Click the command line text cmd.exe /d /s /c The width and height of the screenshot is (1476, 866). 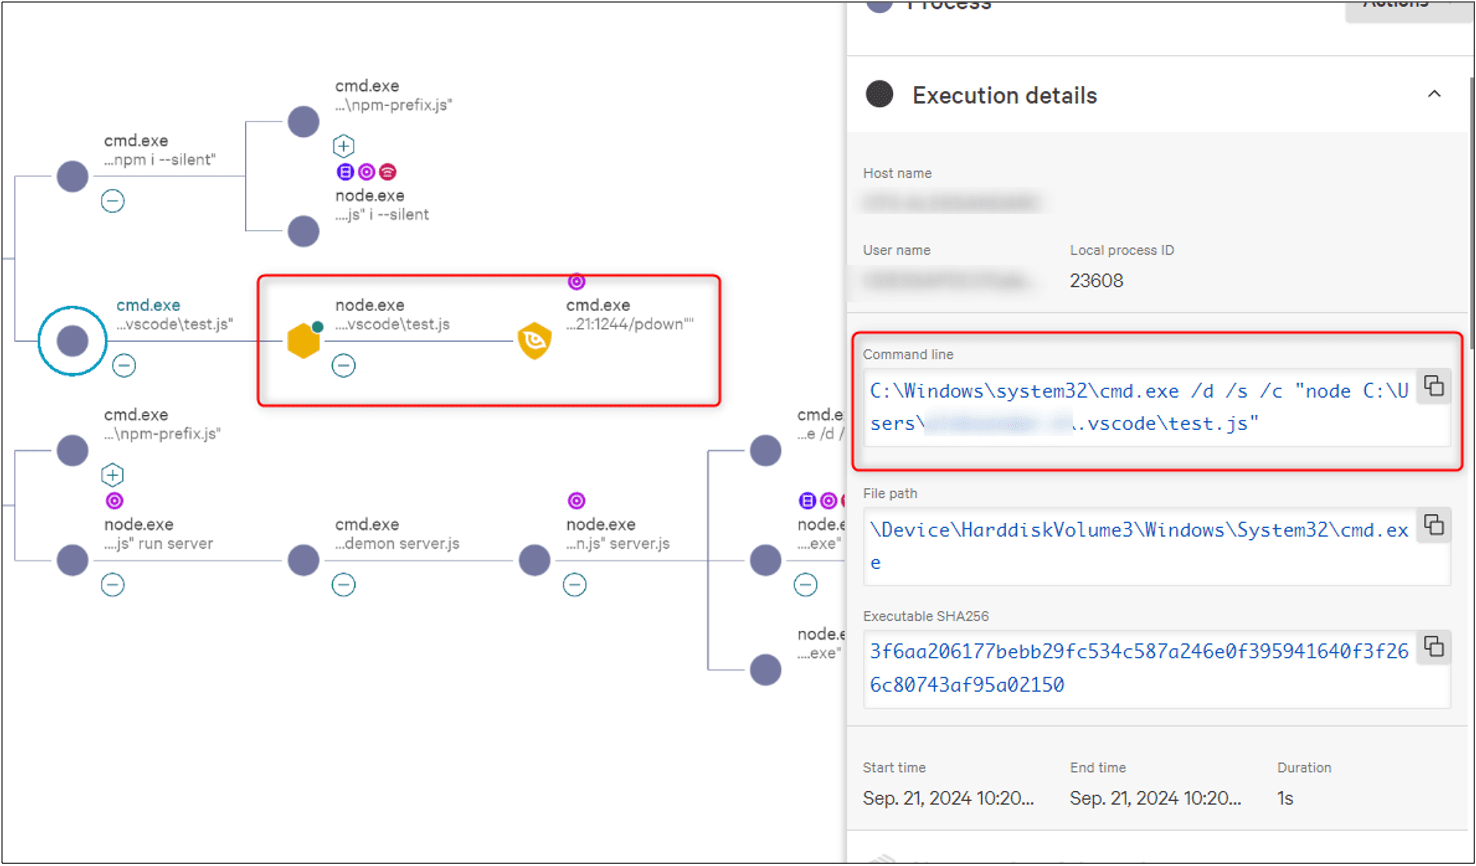tap(1139, 407)
